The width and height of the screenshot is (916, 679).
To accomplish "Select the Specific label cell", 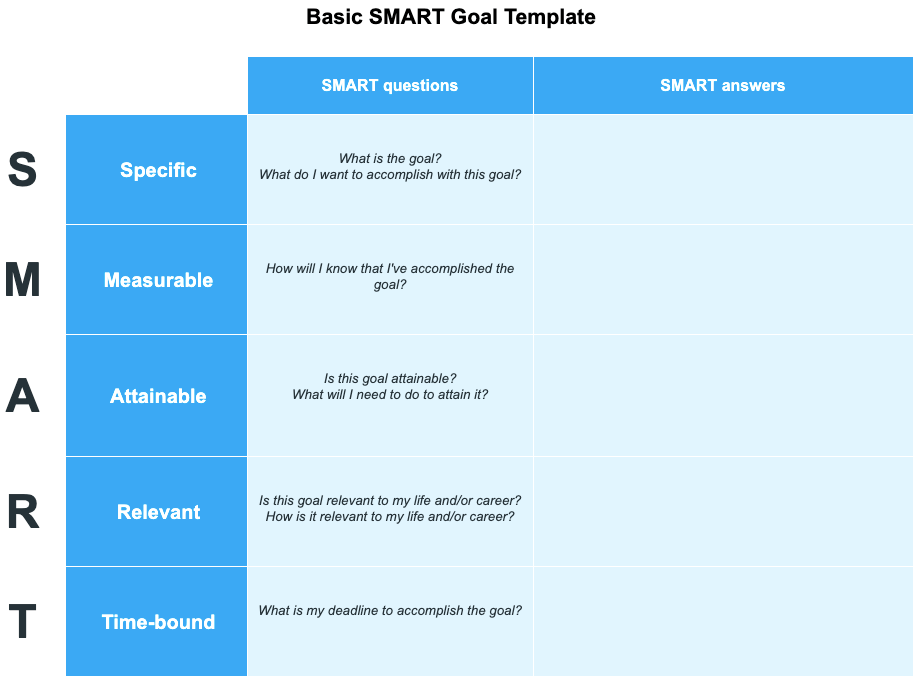I will point(157,169).
